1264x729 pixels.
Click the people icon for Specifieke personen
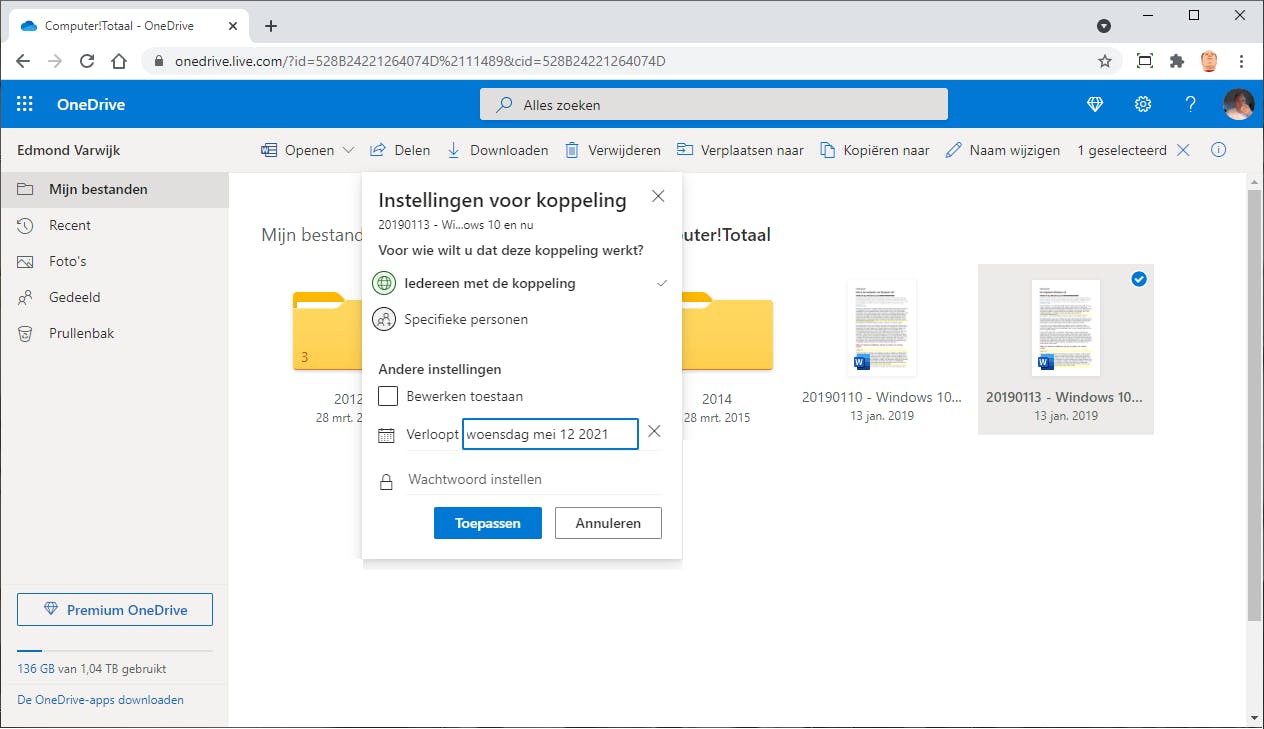[384, 319]
